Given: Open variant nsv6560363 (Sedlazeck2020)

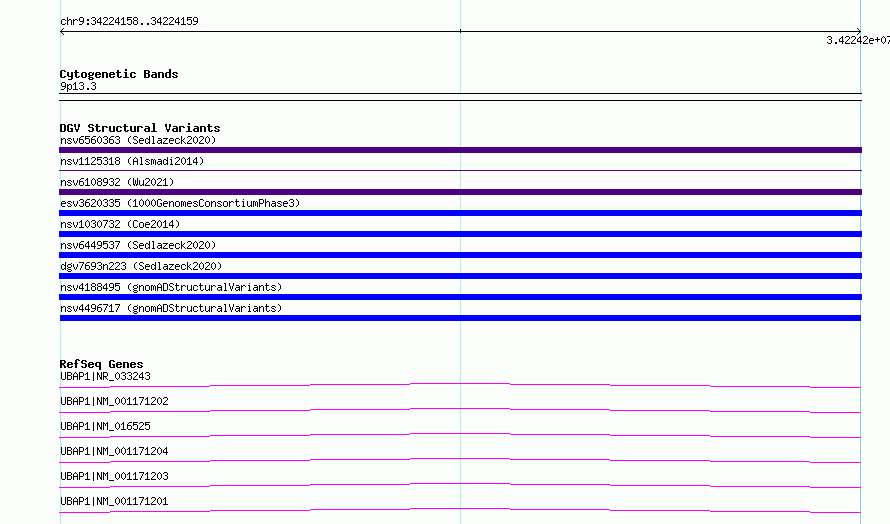Looking at the screenshot, I should click(138, 140).
